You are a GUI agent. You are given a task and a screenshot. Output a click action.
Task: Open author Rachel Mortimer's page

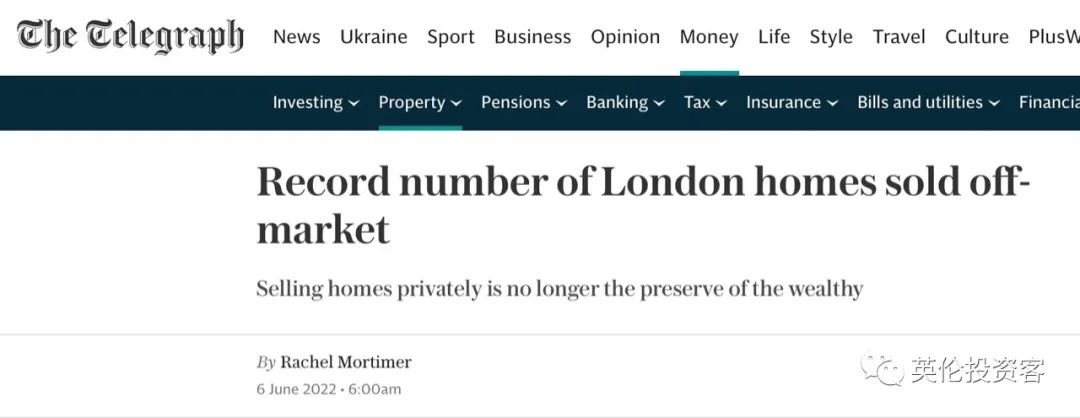346,362
